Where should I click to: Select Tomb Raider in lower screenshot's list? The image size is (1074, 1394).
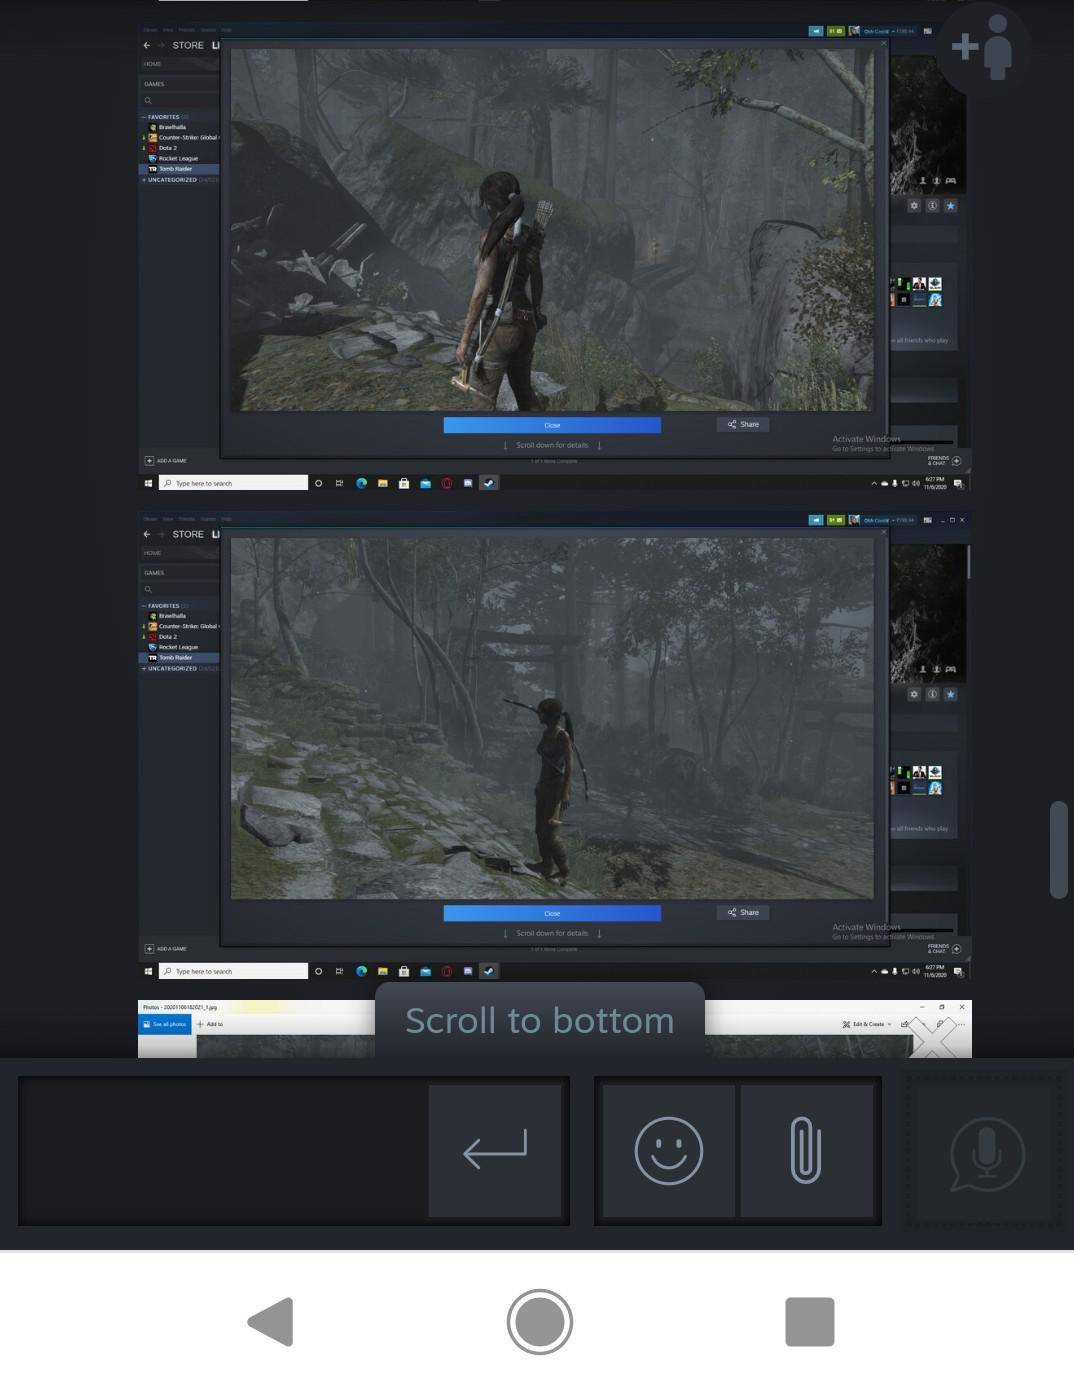(175, 658)
